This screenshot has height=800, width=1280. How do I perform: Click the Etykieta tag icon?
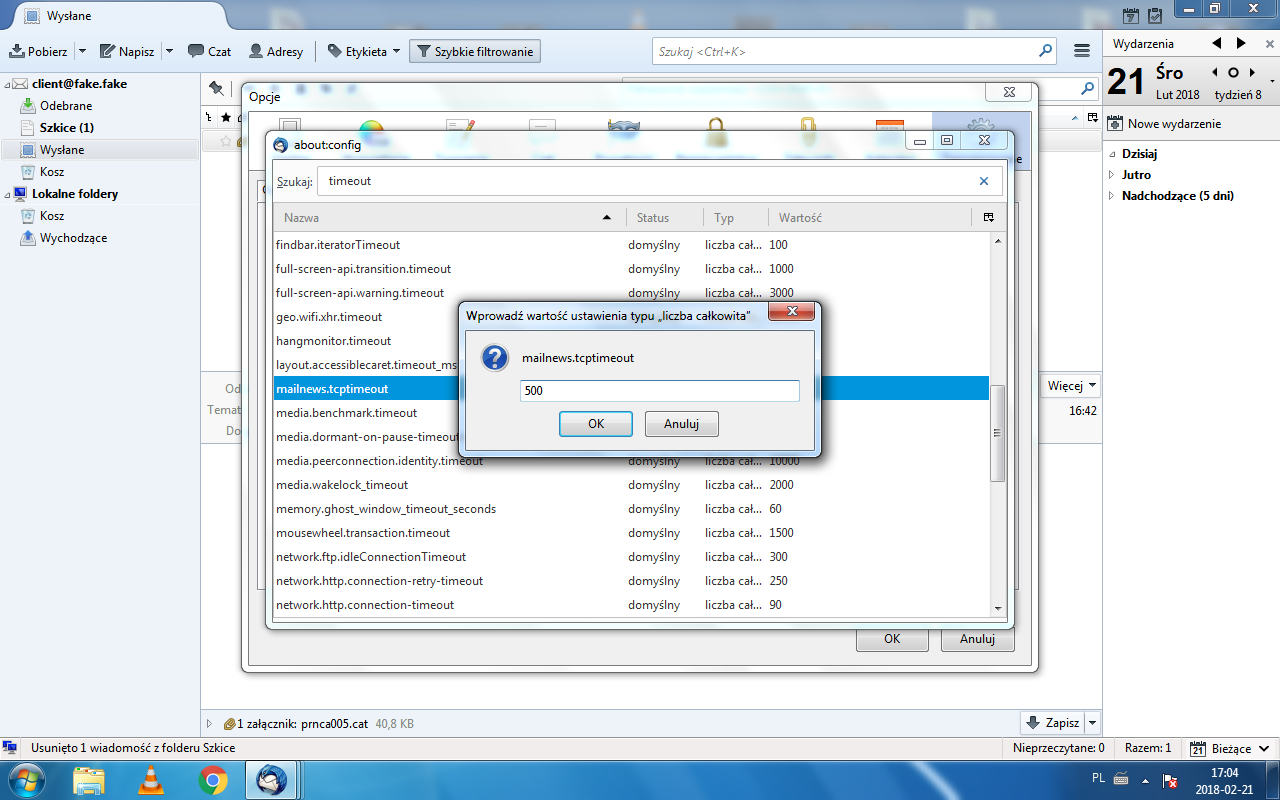pyautogui.click(x=335, y=51)
